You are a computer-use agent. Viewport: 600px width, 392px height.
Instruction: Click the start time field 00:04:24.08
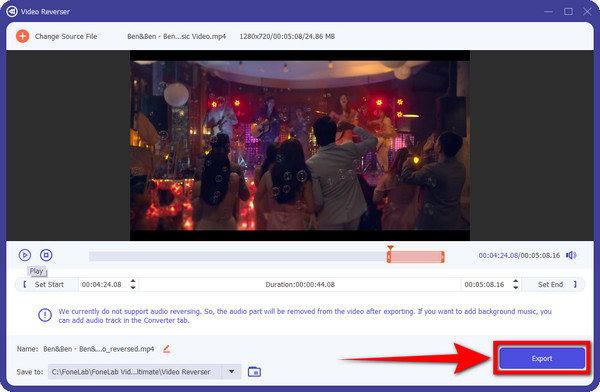click(102, 284)
